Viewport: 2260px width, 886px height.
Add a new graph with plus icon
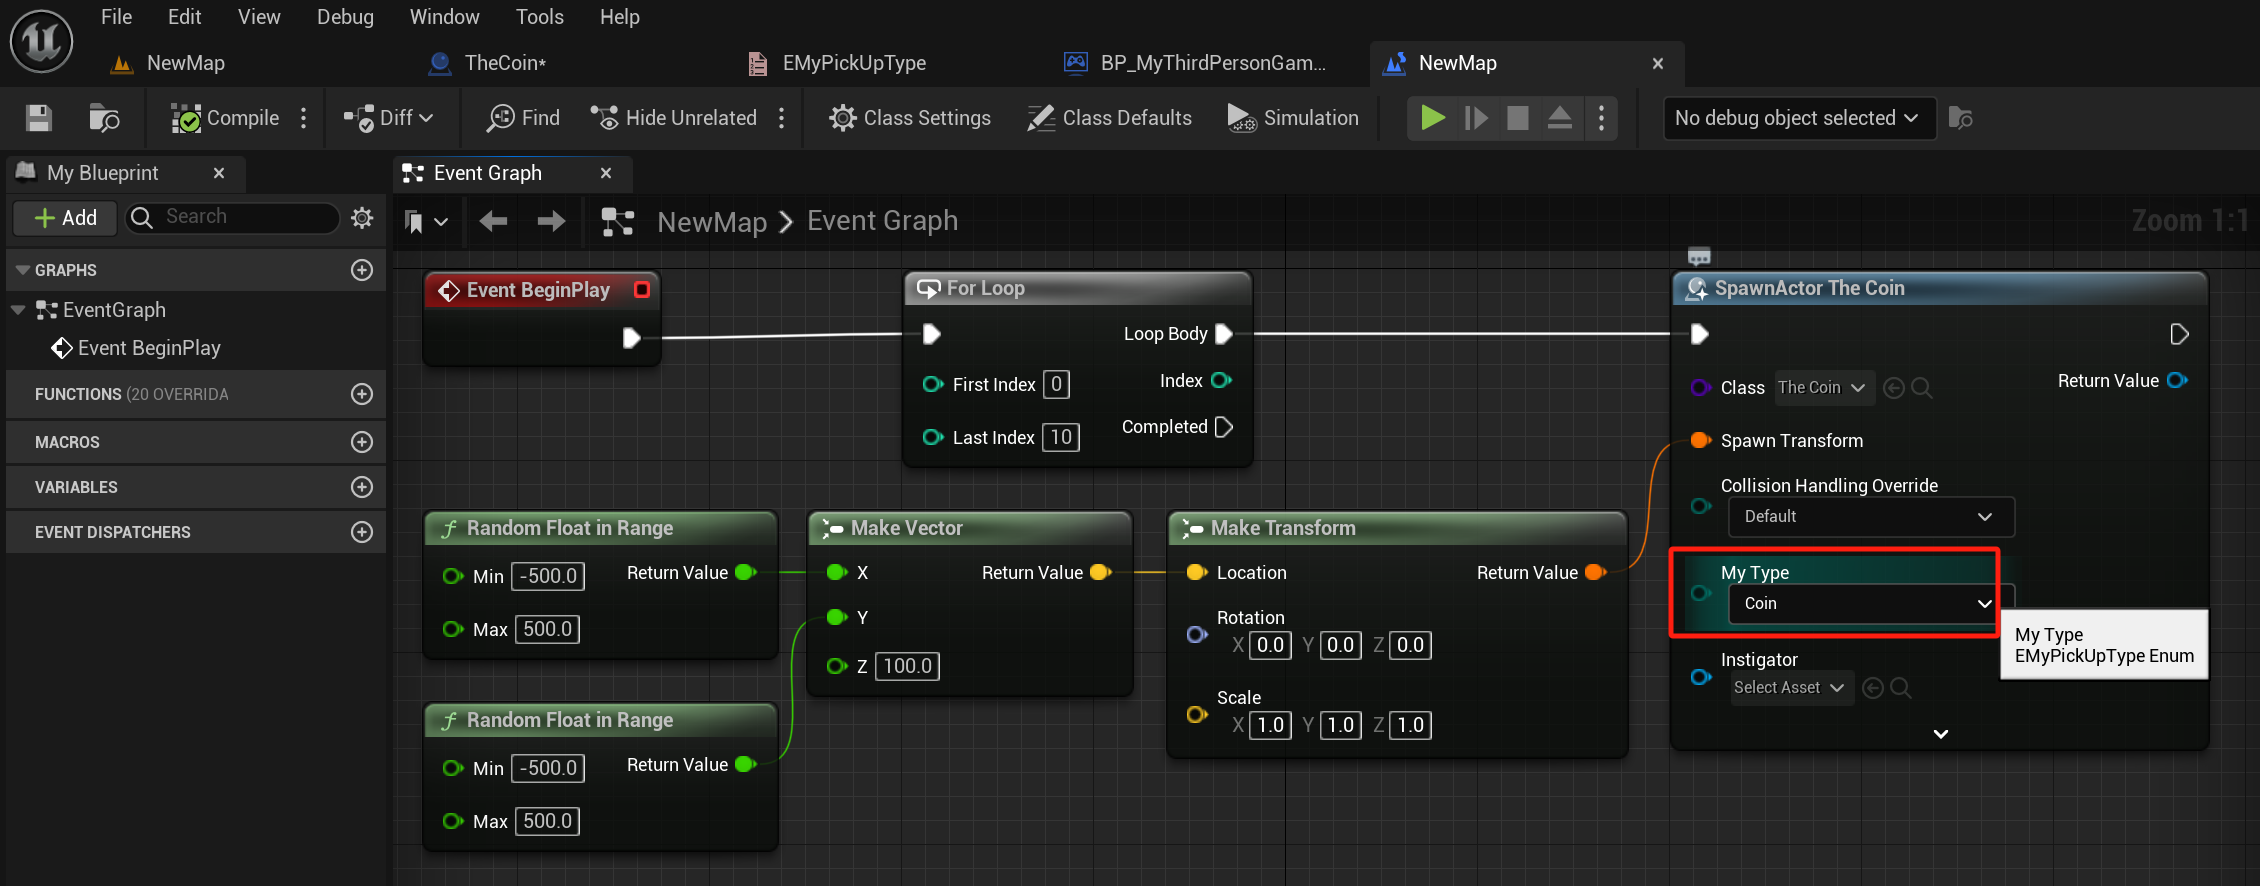click(362, 270)
